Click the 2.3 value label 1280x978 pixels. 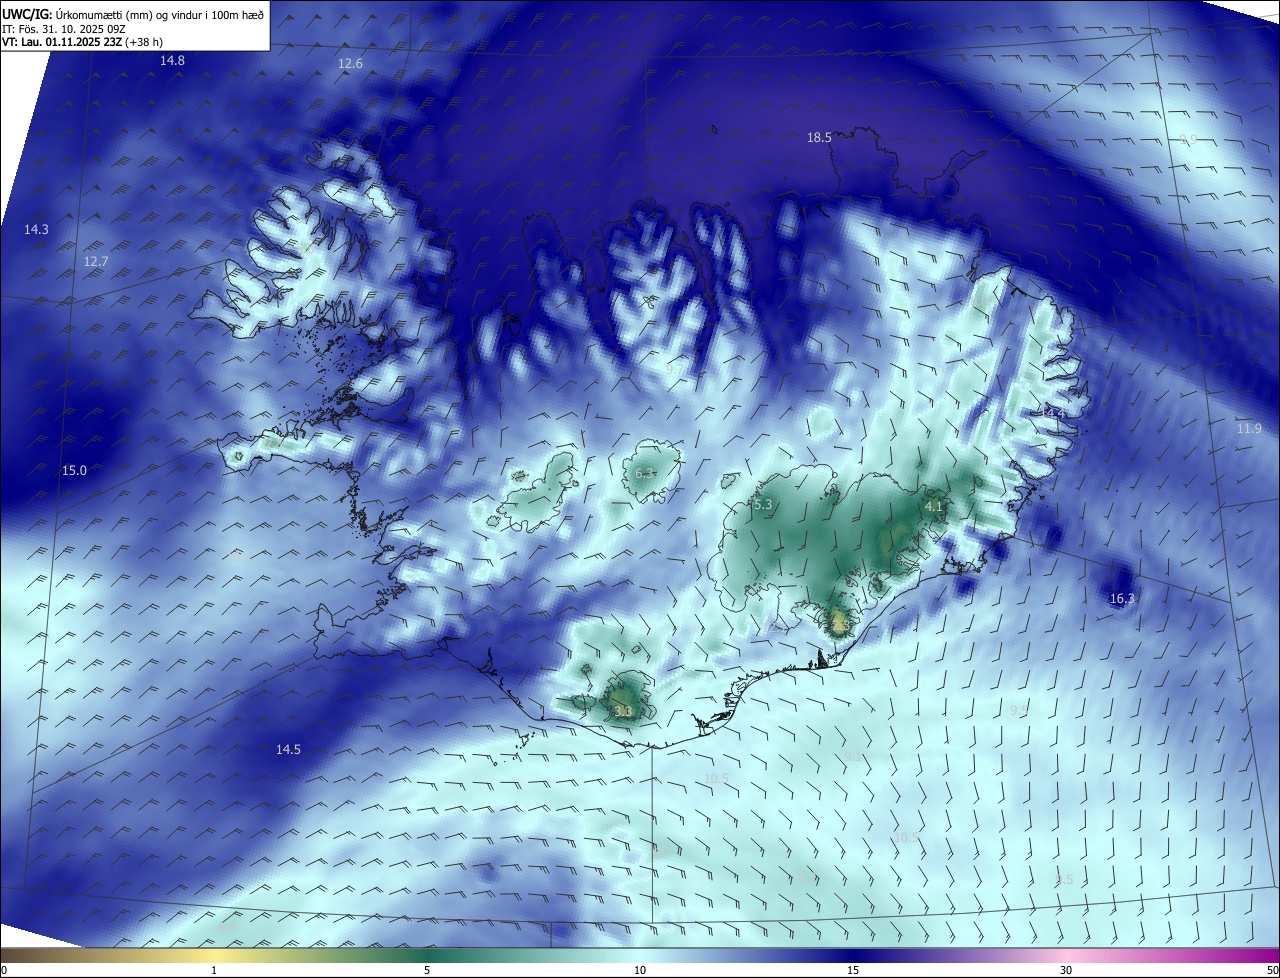(840, 626)
